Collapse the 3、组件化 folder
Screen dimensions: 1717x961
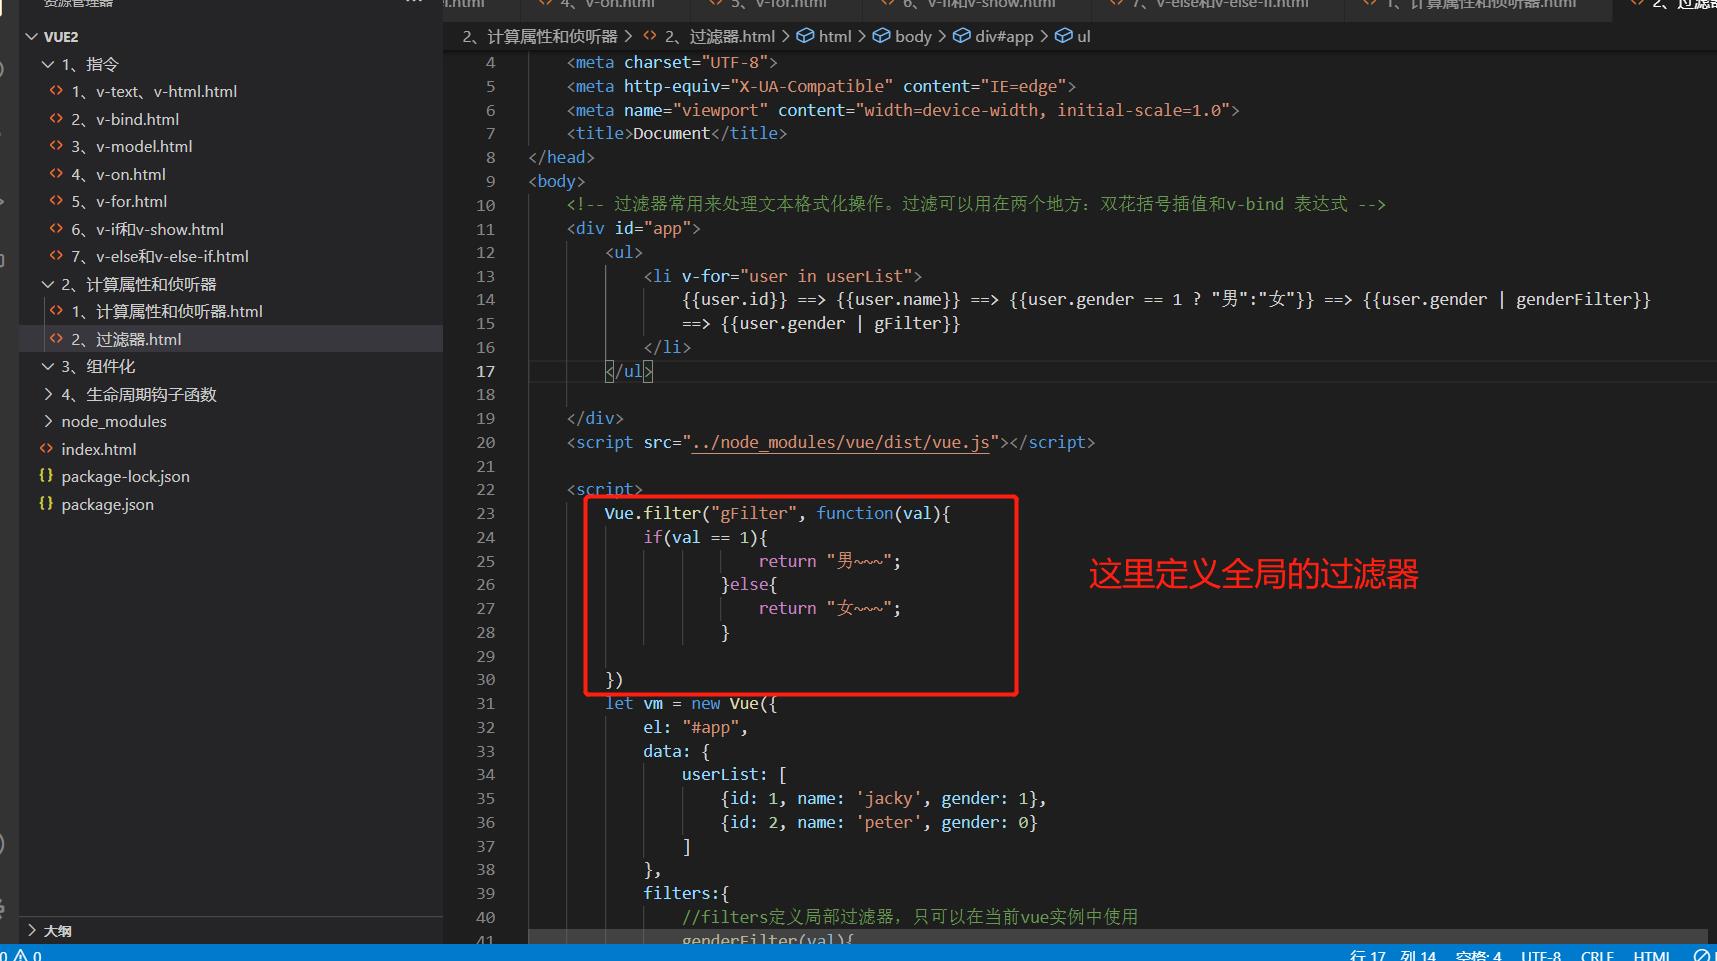coord(48,367)
